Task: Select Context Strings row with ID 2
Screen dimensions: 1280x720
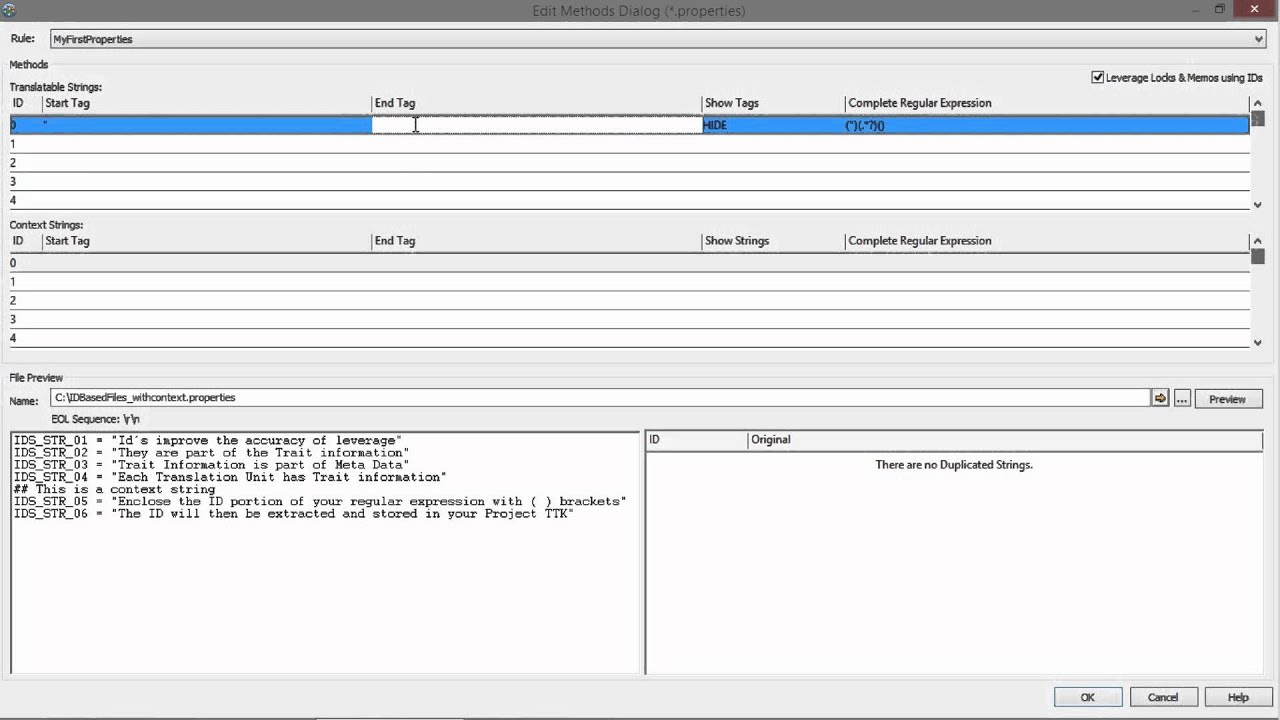Action: tap(629, 301)
